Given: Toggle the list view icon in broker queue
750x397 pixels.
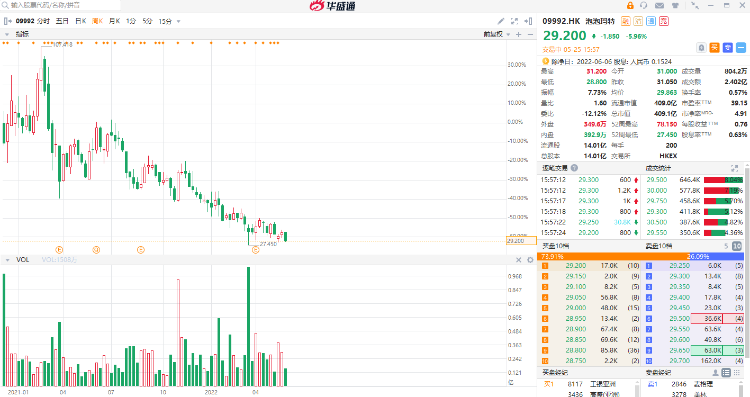Looking at the screenshot, I should point(726,373).
